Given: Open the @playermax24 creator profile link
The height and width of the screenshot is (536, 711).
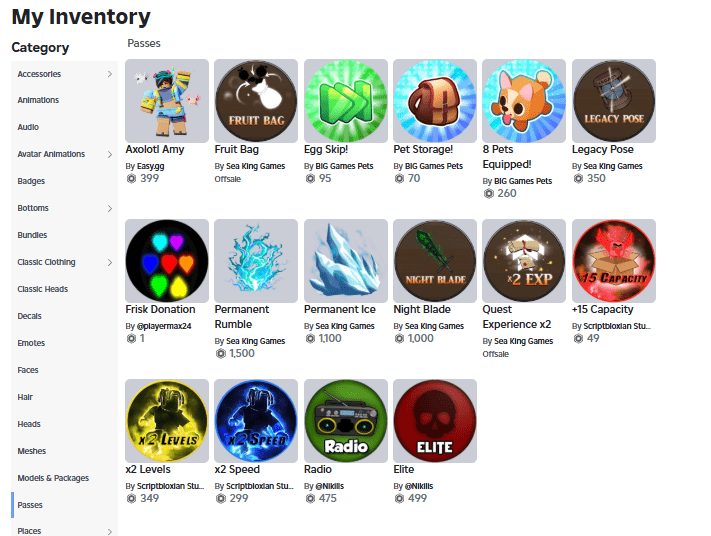Looking at the screenshot, I should [164, 326].
